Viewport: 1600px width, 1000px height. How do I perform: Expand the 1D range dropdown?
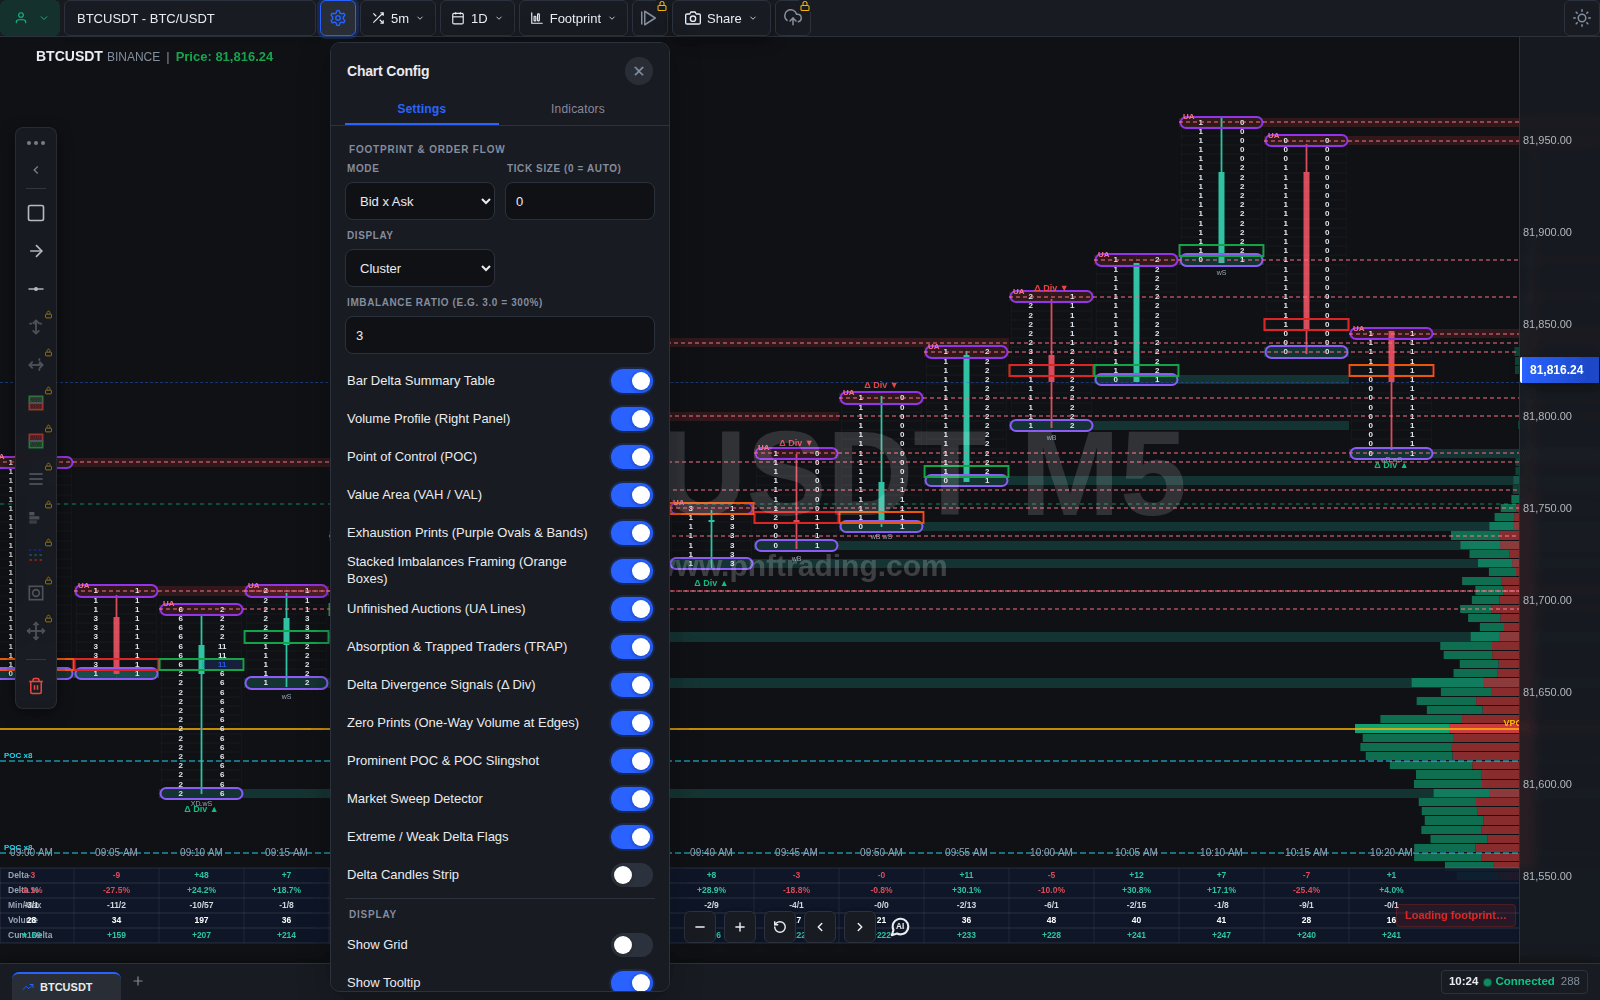tap(477, 18)
